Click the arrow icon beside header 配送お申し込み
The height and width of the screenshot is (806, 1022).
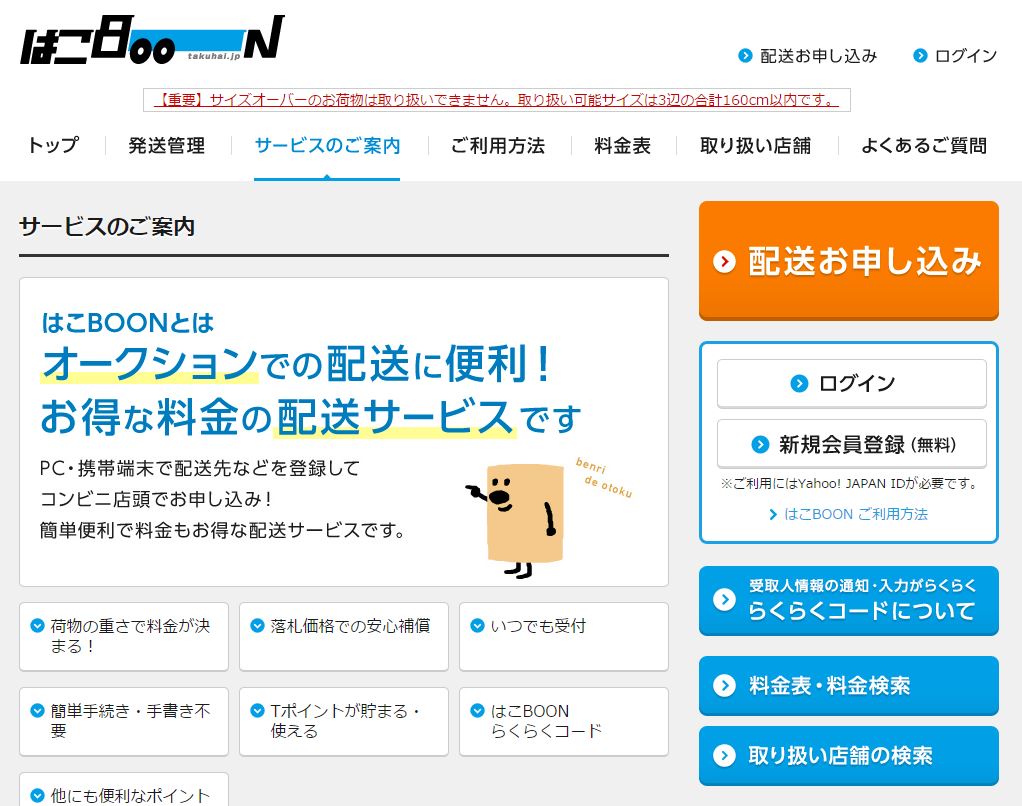pyautogui.click(x=745, y=56)
